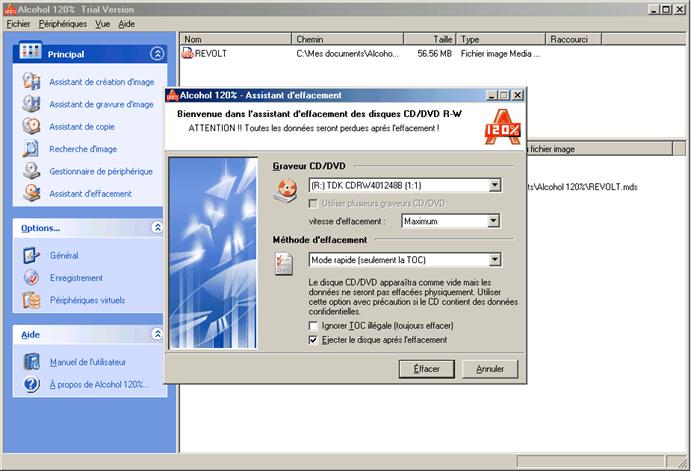Click the Alcohol 120% logo in dialog
691x471 pixels.
coord(502,127)
